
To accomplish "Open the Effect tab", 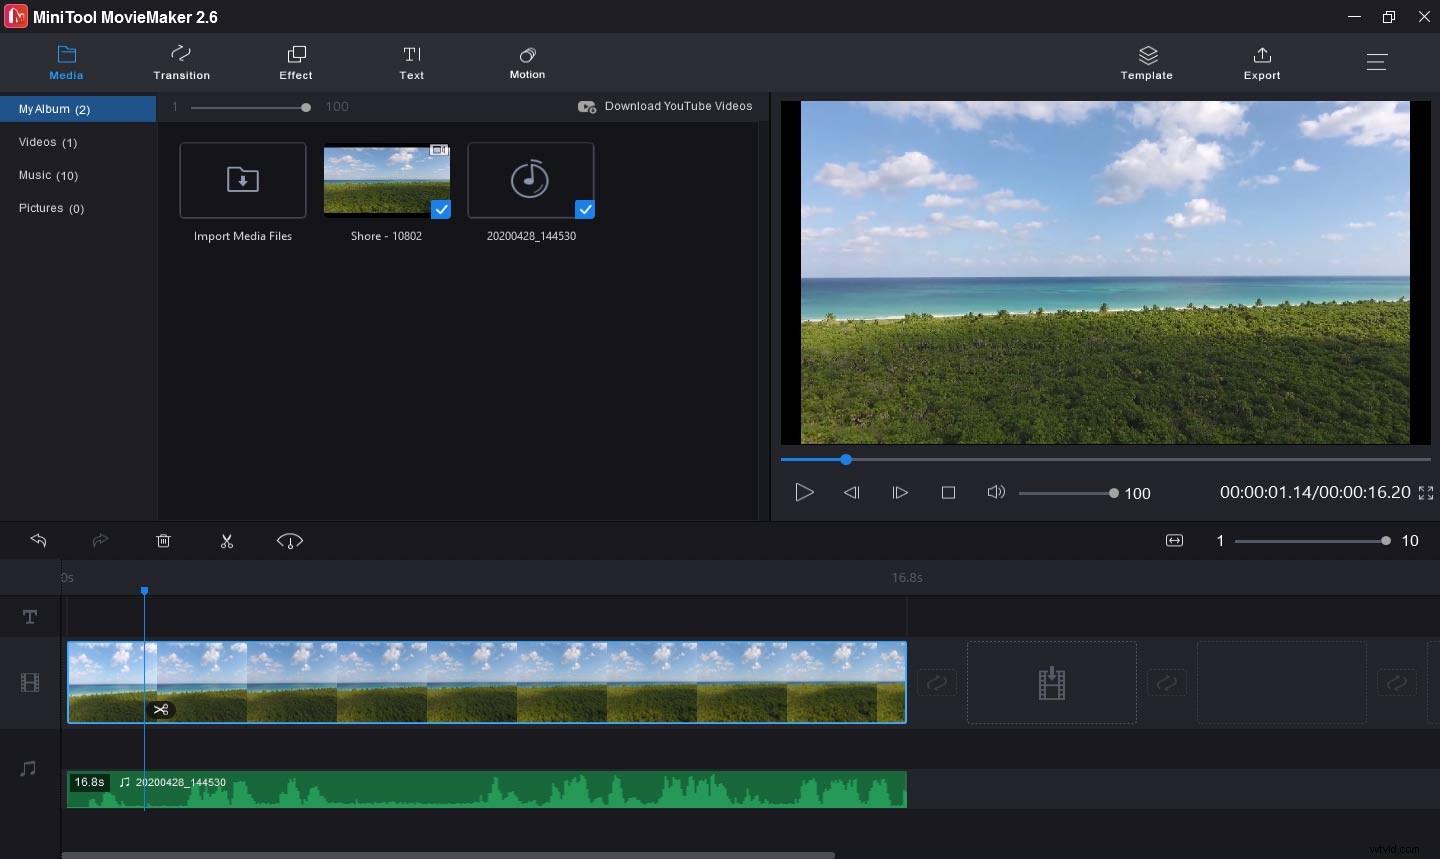I will pos(296,62).
